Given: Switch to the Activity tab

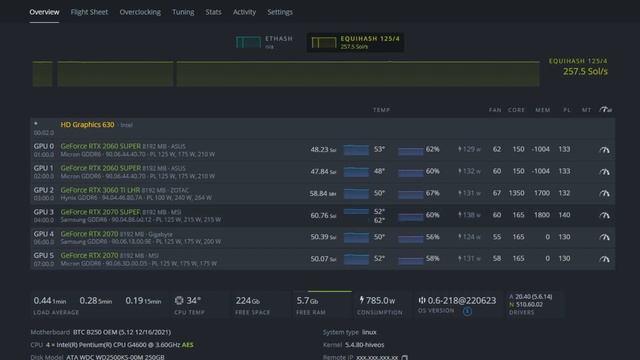Looking at the screenshot, I should pos(244,12).
